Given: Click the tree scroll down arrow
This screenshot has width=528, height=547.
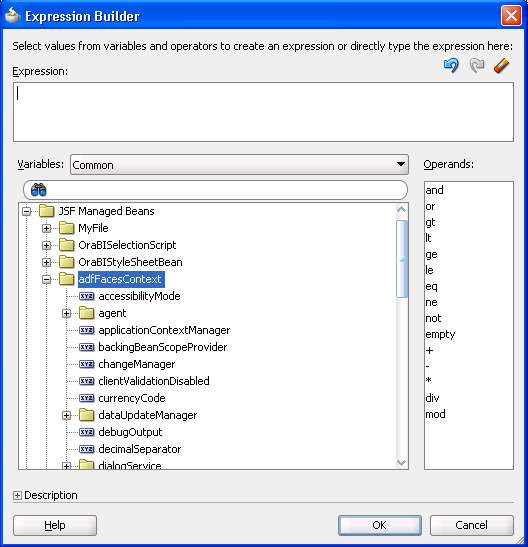Looking at the screenshot, I should click(402, 463).
